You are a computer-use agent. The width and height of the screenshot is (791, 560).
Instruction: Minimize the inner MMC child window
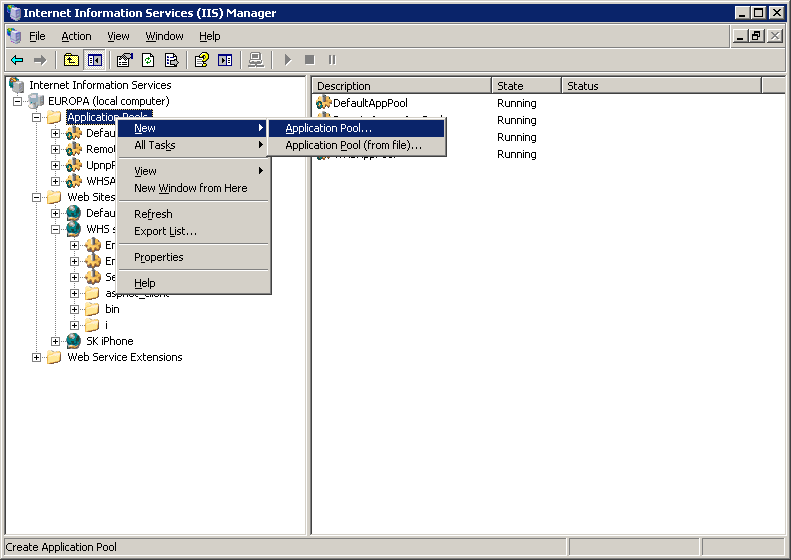point(740,36)
